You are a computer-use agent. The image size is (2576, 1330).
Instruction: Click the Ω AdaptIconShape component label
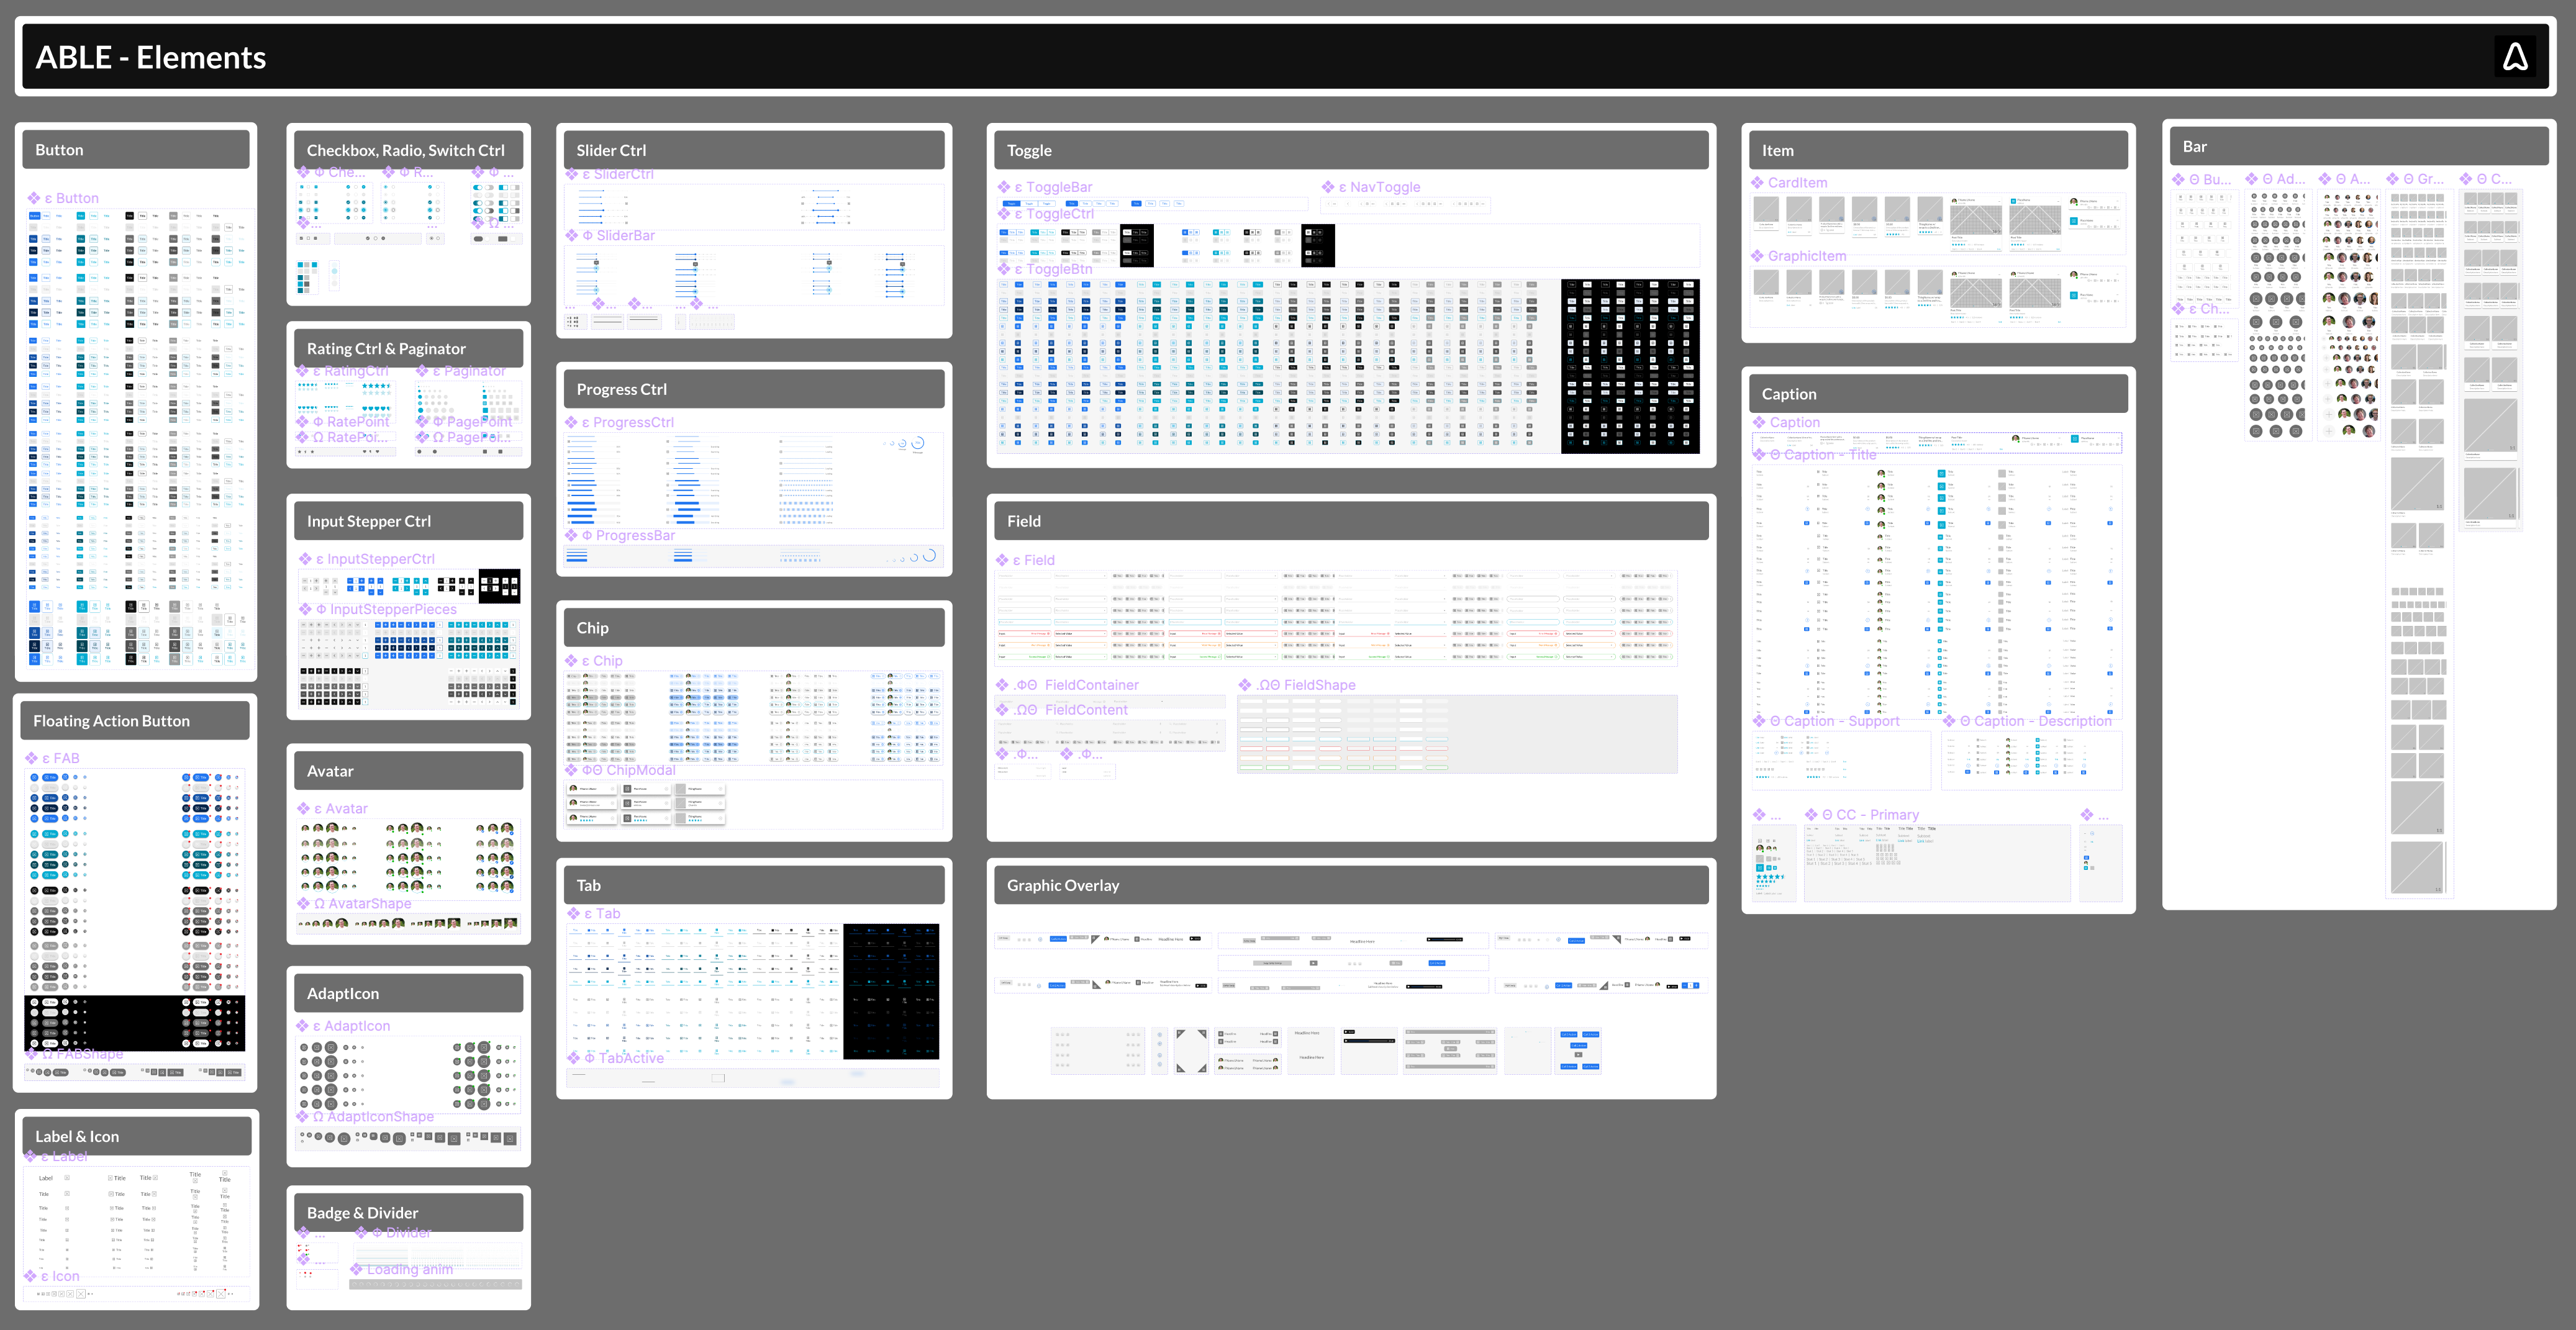(x=373, y=1116)
